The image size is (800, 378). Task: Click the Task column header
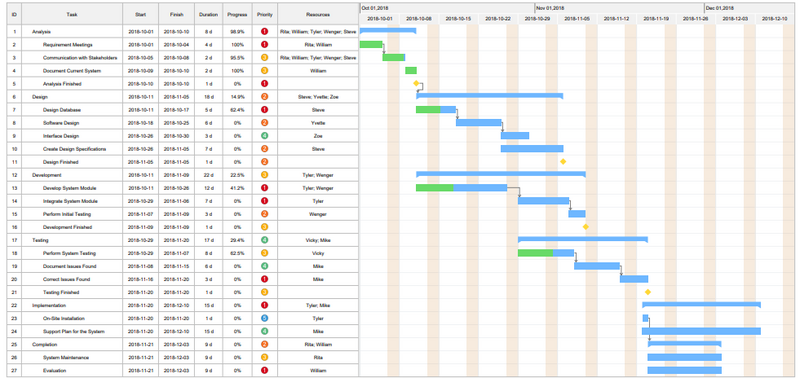point(72,14)
